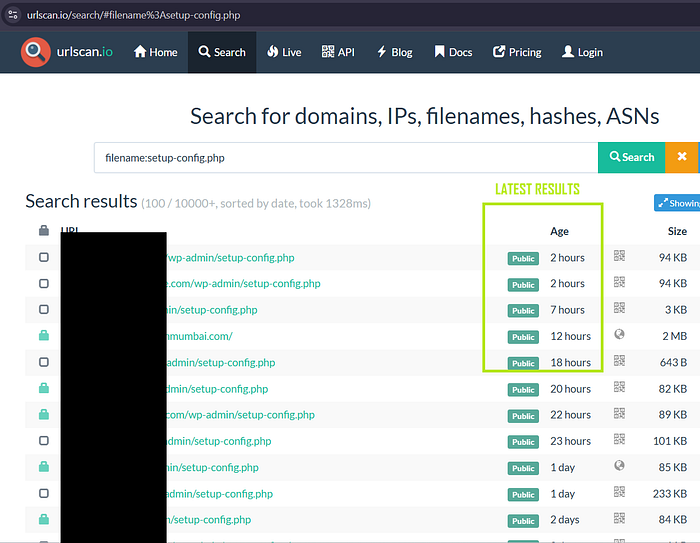Image resolution: width=700 pixels, height=543 pixels.
Task: Open the Live scans page
Action: (283, 52)
